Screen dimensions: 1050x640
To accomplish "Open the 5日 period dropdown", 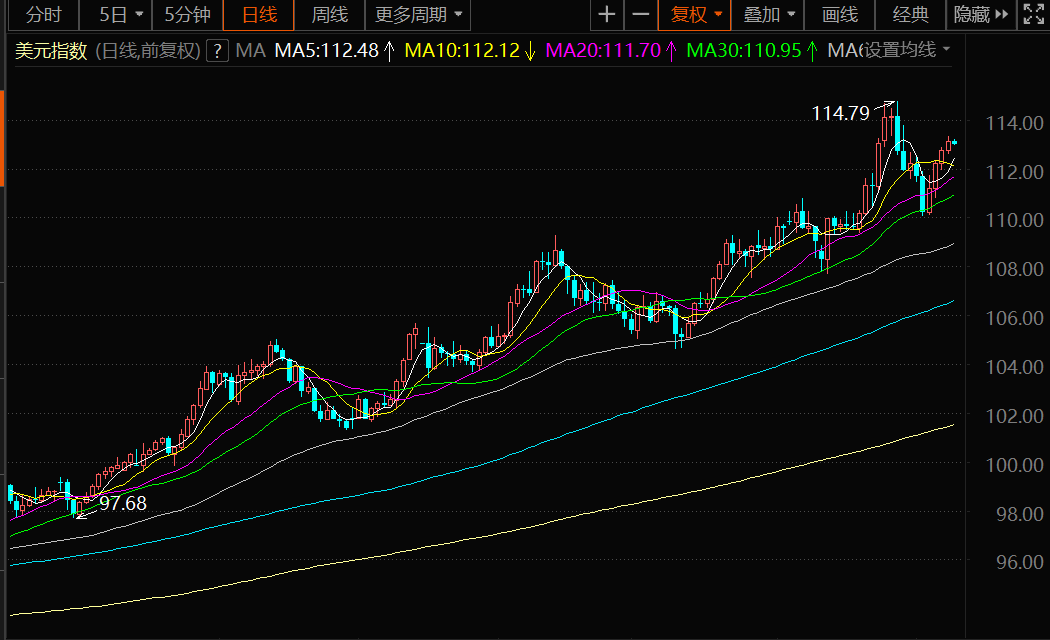I will 115,15.
